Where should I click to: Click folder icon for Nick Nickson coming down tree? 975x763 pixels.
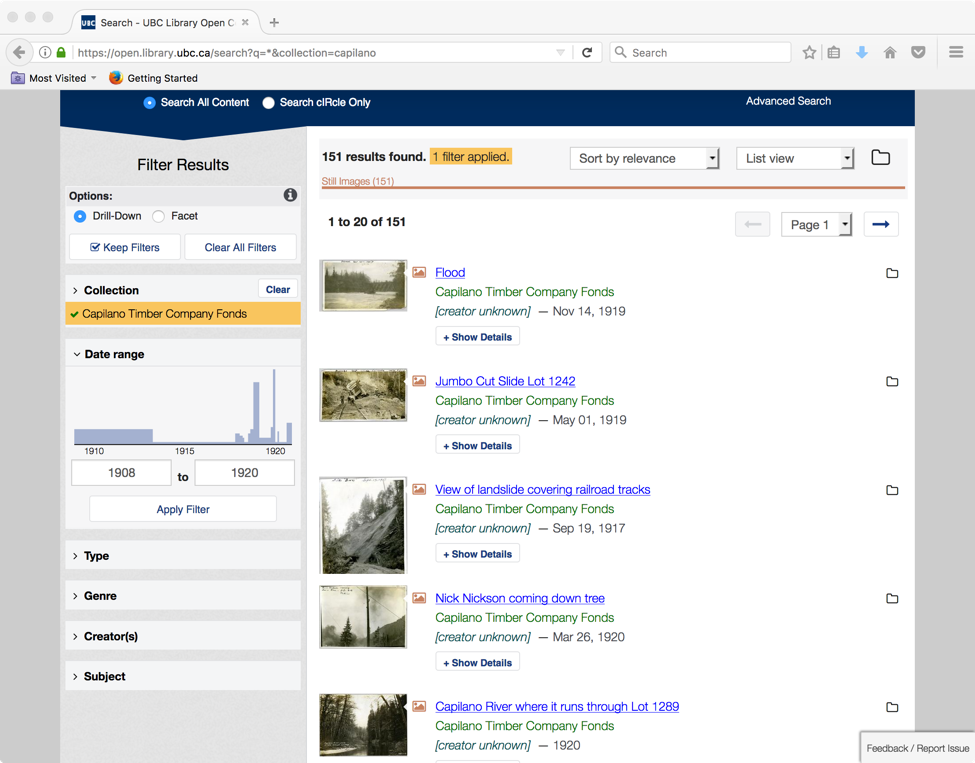892,598
